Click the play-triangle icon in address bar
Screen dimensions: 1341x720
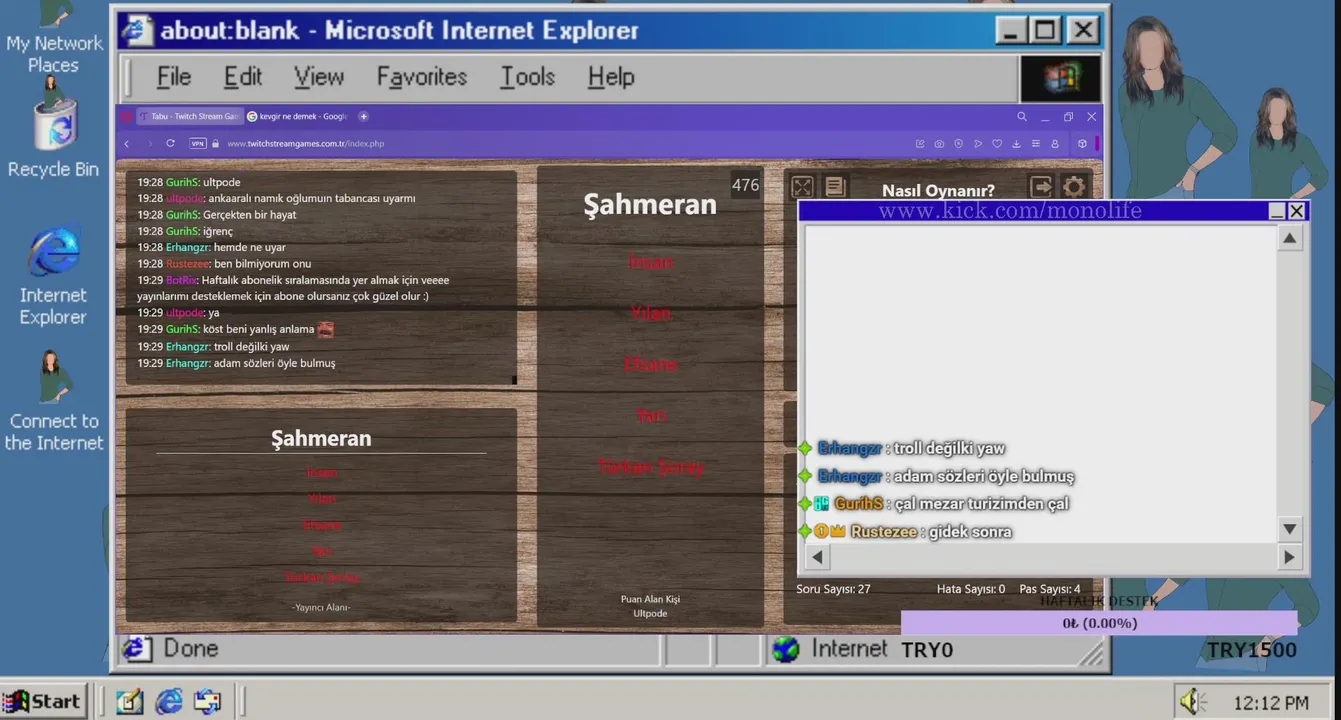978,144
